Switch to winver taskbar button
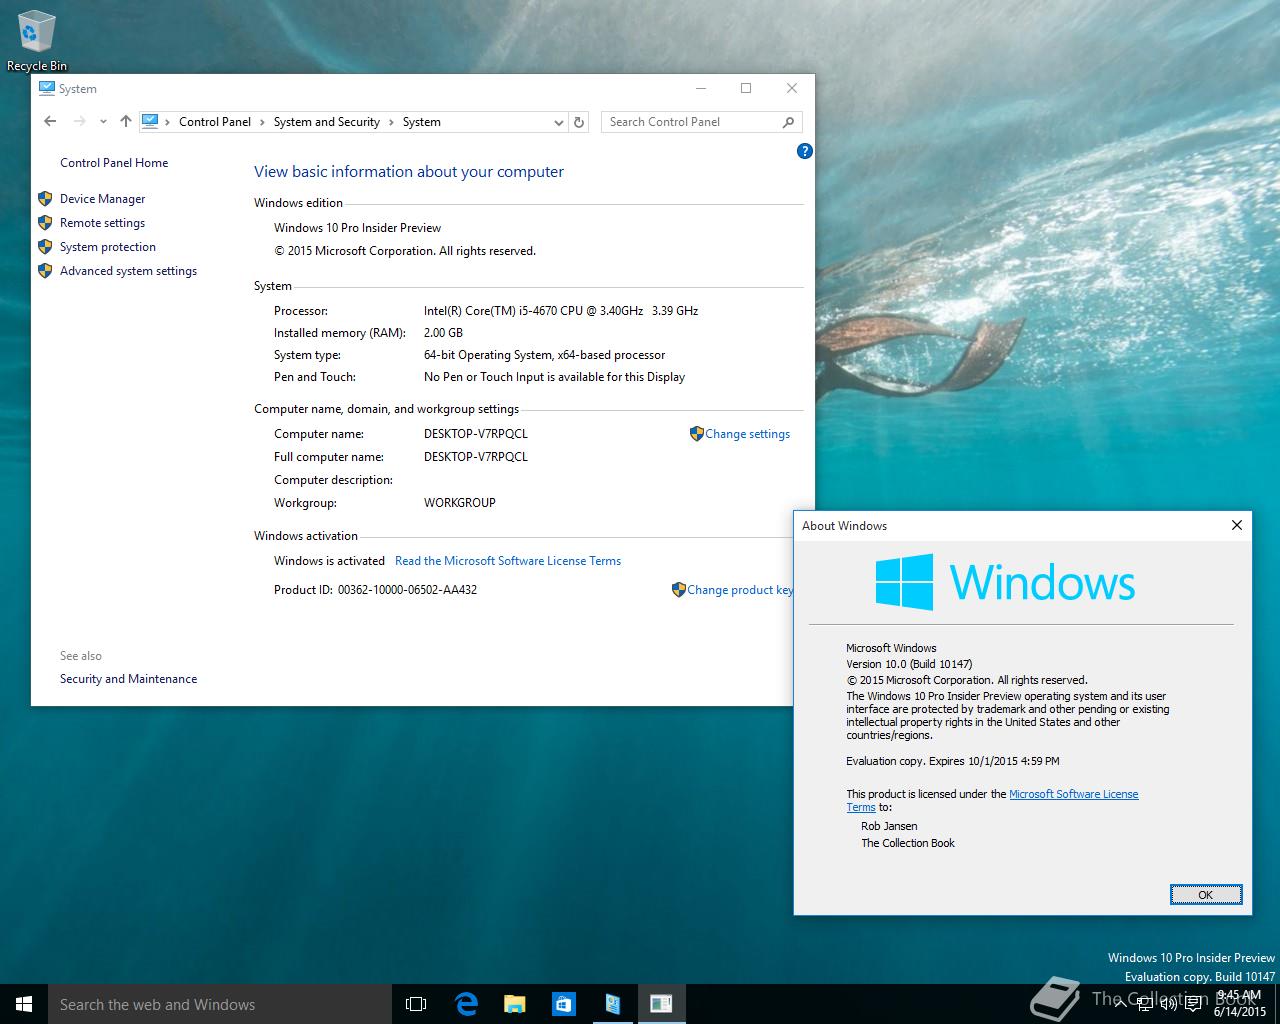This screenshot has height=1024, width=1280. 661,1004
